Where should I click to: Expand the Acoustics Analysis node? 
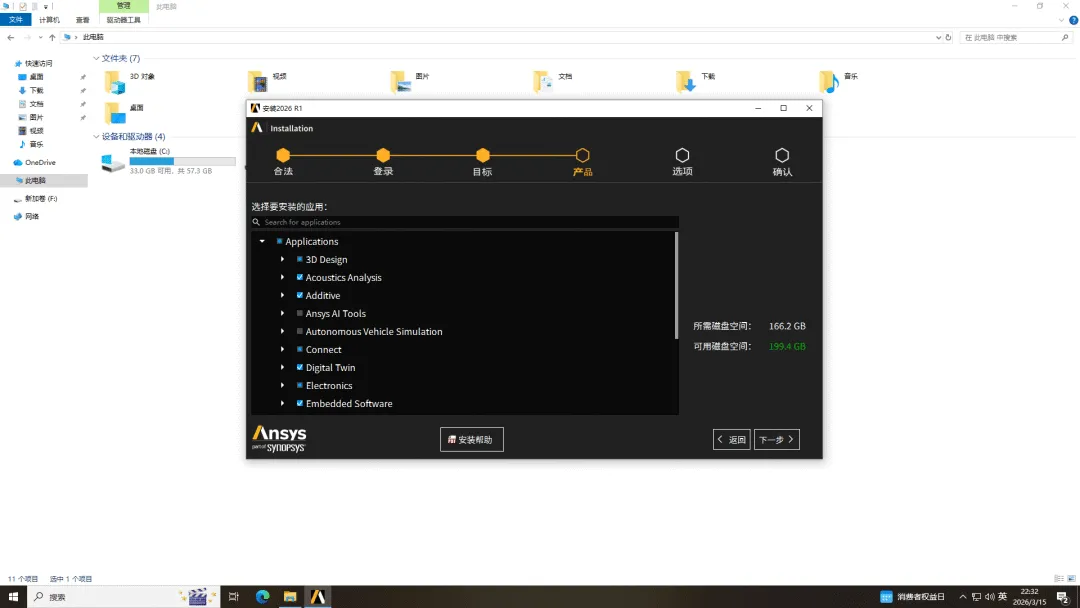coord(282,277)
